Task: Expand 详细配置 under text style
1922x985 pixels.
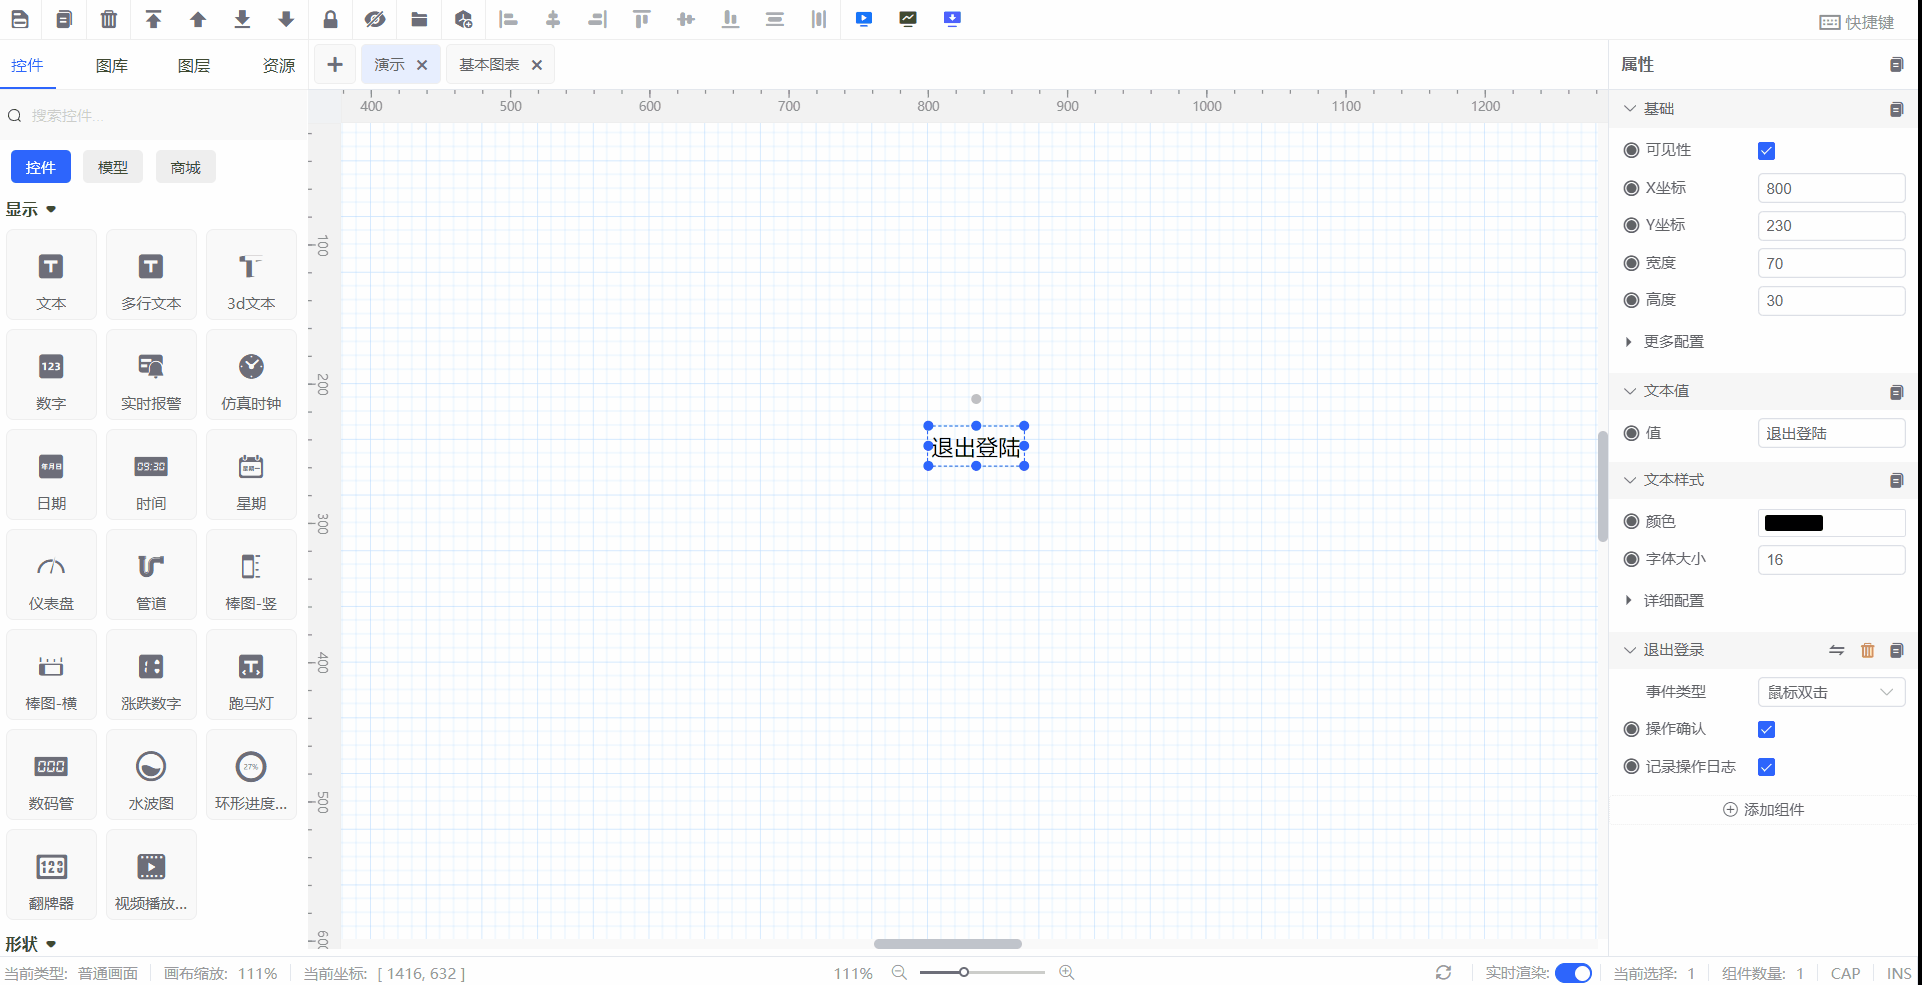Action: [1672, 601]
